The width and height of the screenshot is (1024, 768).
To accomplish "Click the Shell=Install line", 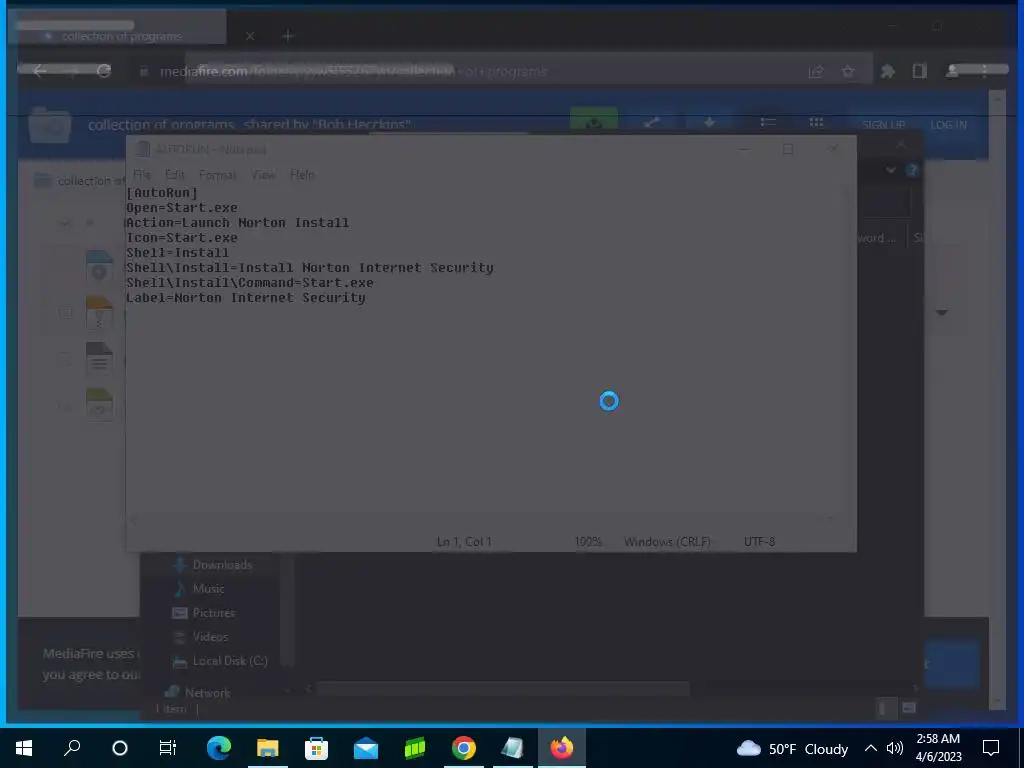I will (178, 253).
